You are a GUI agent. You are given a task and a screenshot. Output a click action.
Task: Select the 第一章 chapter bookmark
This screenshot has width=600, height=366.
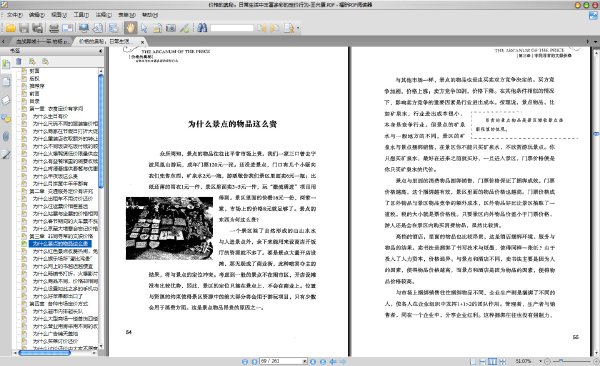pos(57,109)
